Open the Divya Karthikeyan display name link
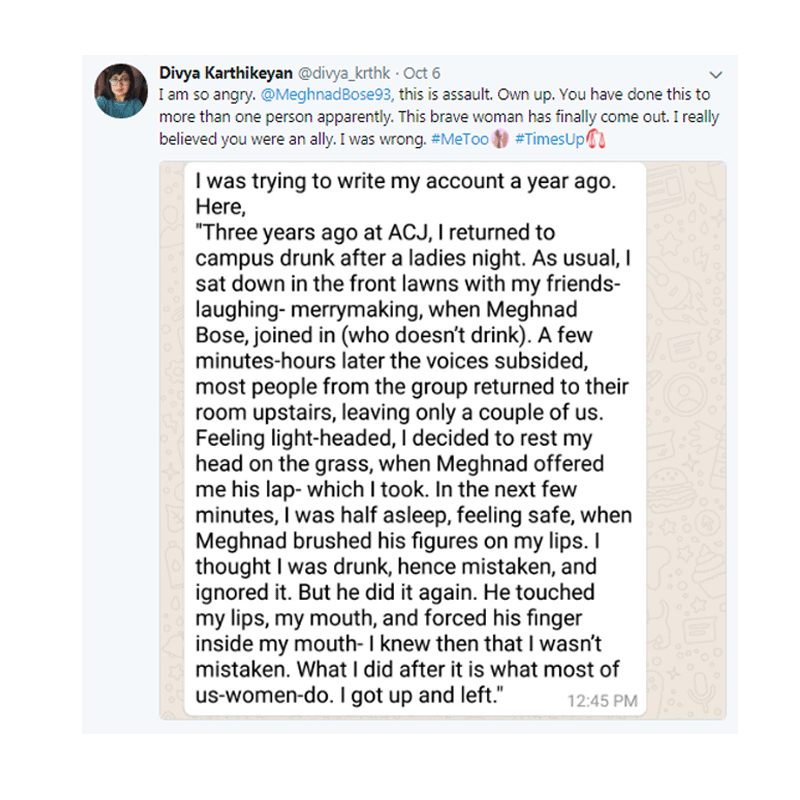This screenshot has height=800, width=800. (226, 73)
